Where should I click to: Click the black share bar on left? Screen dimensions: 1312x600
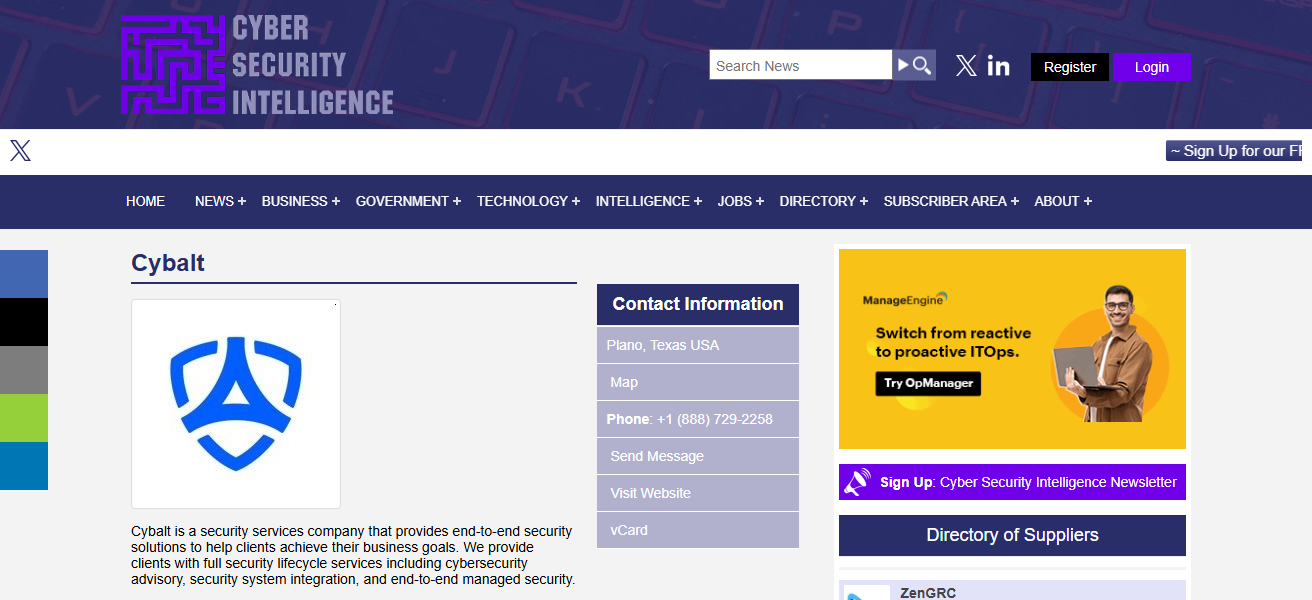point(24,322)
